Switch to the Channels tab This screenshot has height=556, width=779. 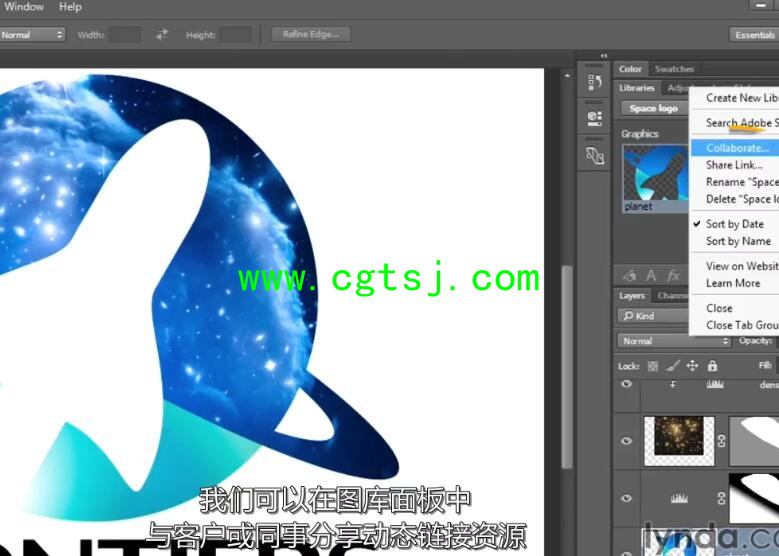click(672, 296)
